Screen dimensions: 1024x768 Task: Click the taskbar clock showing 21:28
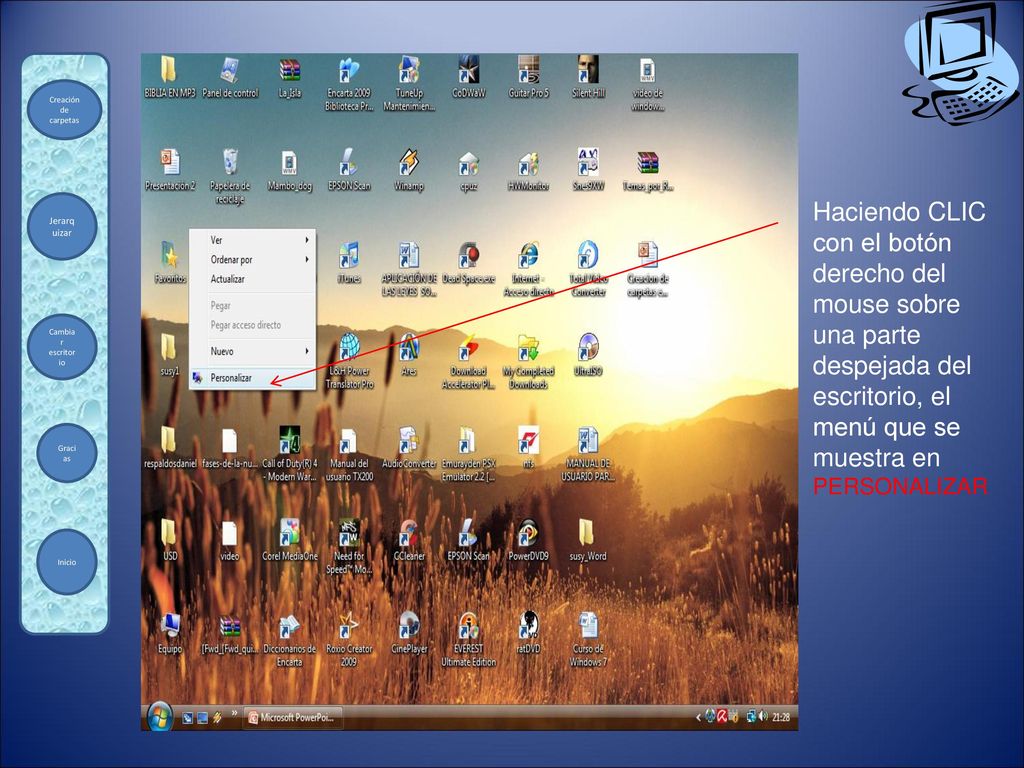click(781, 717)
